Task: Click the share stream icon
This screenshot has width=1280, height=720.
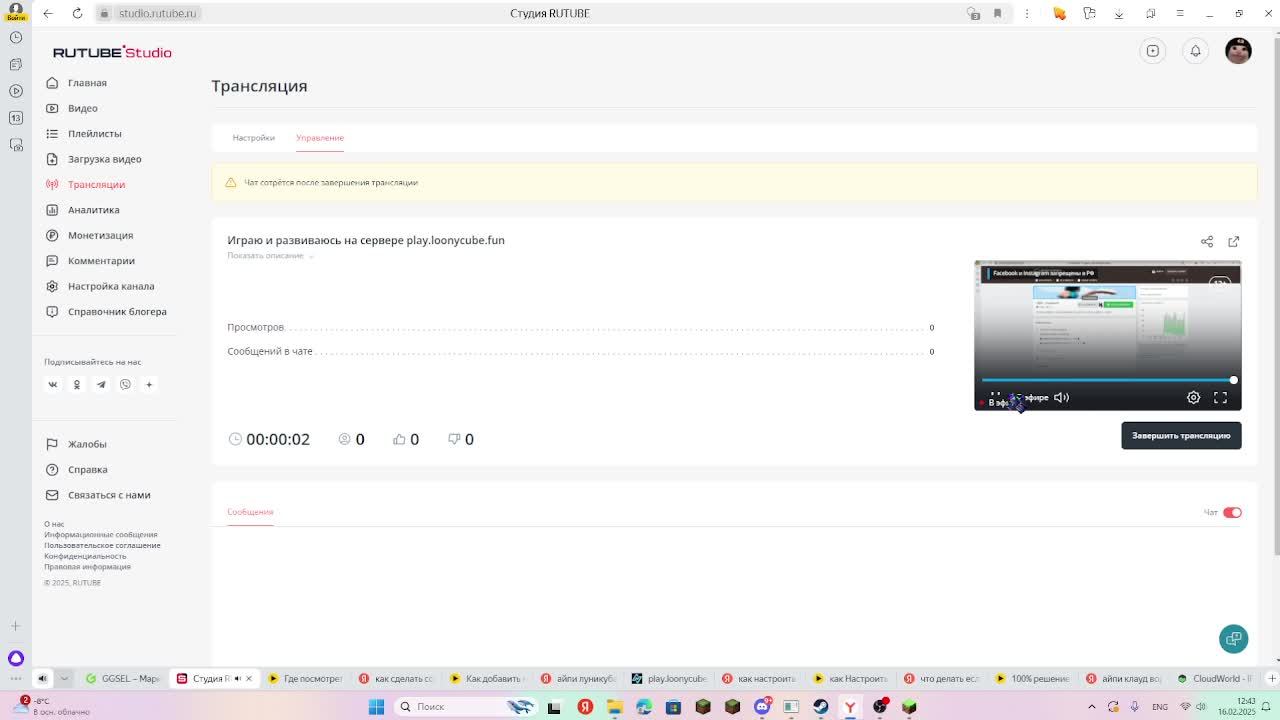Action: click(x=1207, y=242)
